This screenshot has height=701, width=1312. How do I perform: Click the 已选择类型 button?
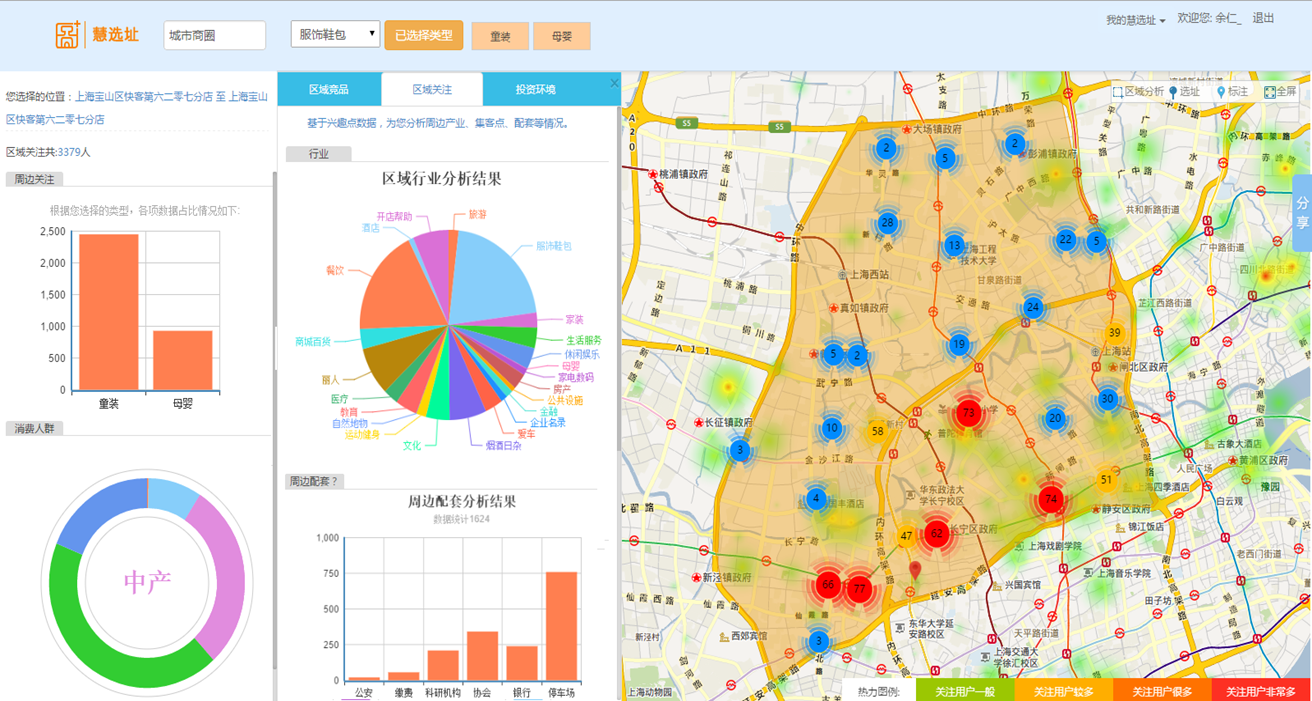point(424,35)
